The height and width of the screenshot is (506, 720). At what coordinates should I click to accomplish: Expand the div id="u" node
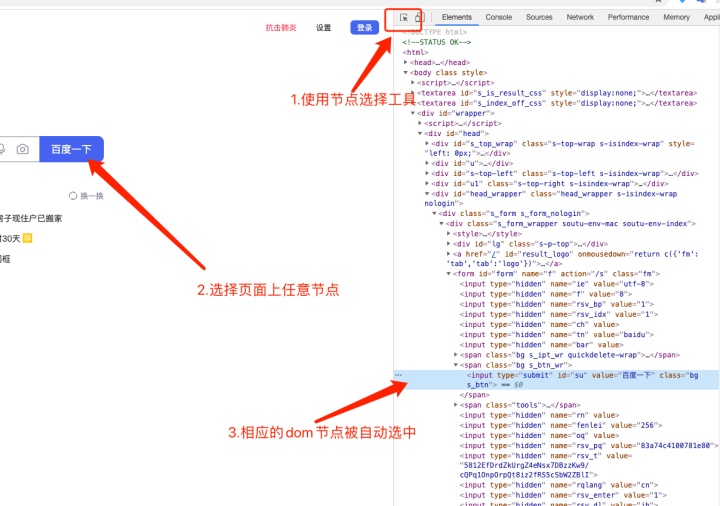click(427, 163)
